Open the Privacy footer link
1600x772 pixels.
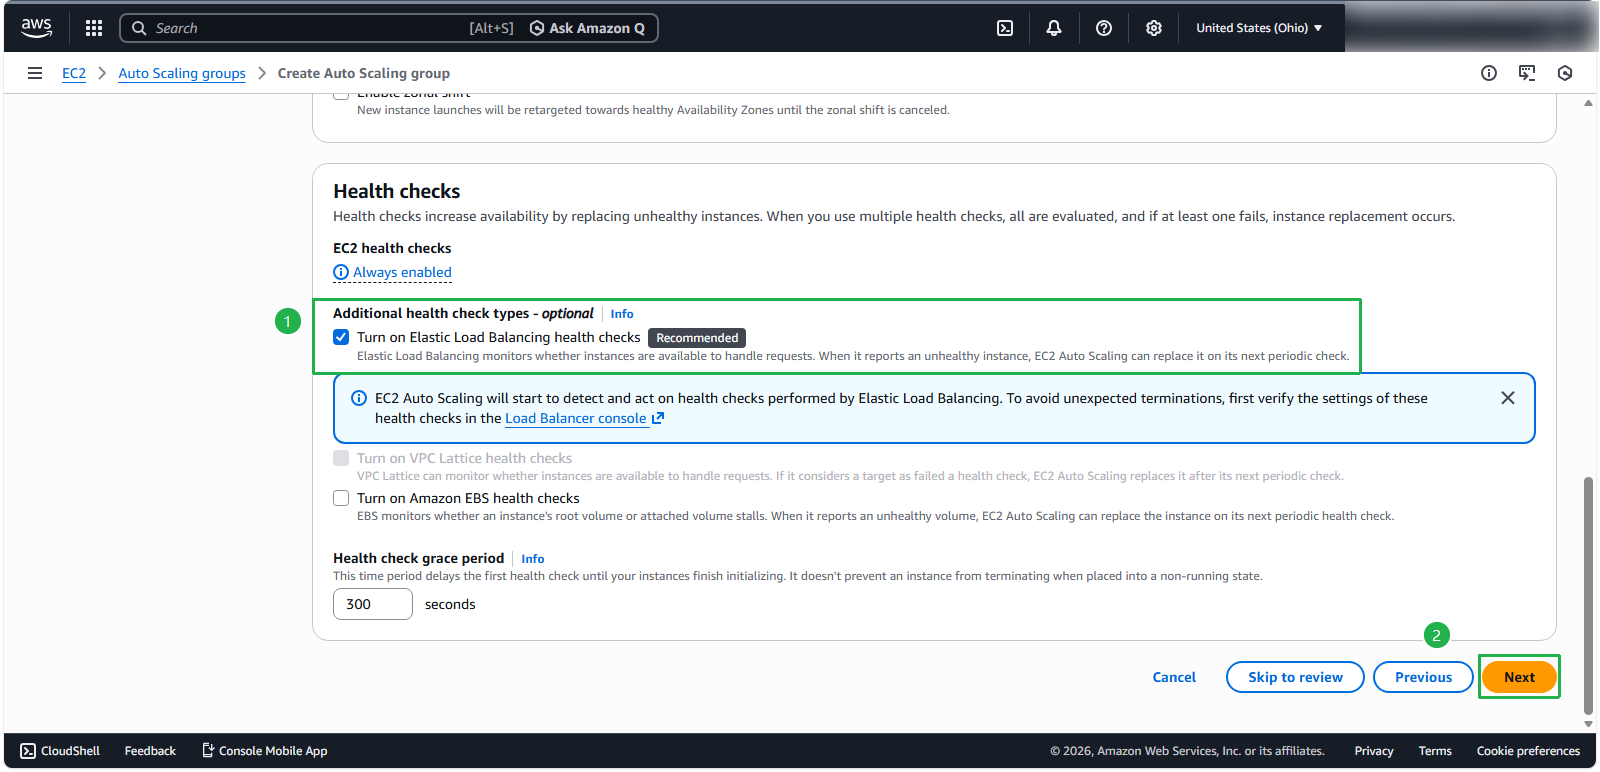click(1374, 751)
